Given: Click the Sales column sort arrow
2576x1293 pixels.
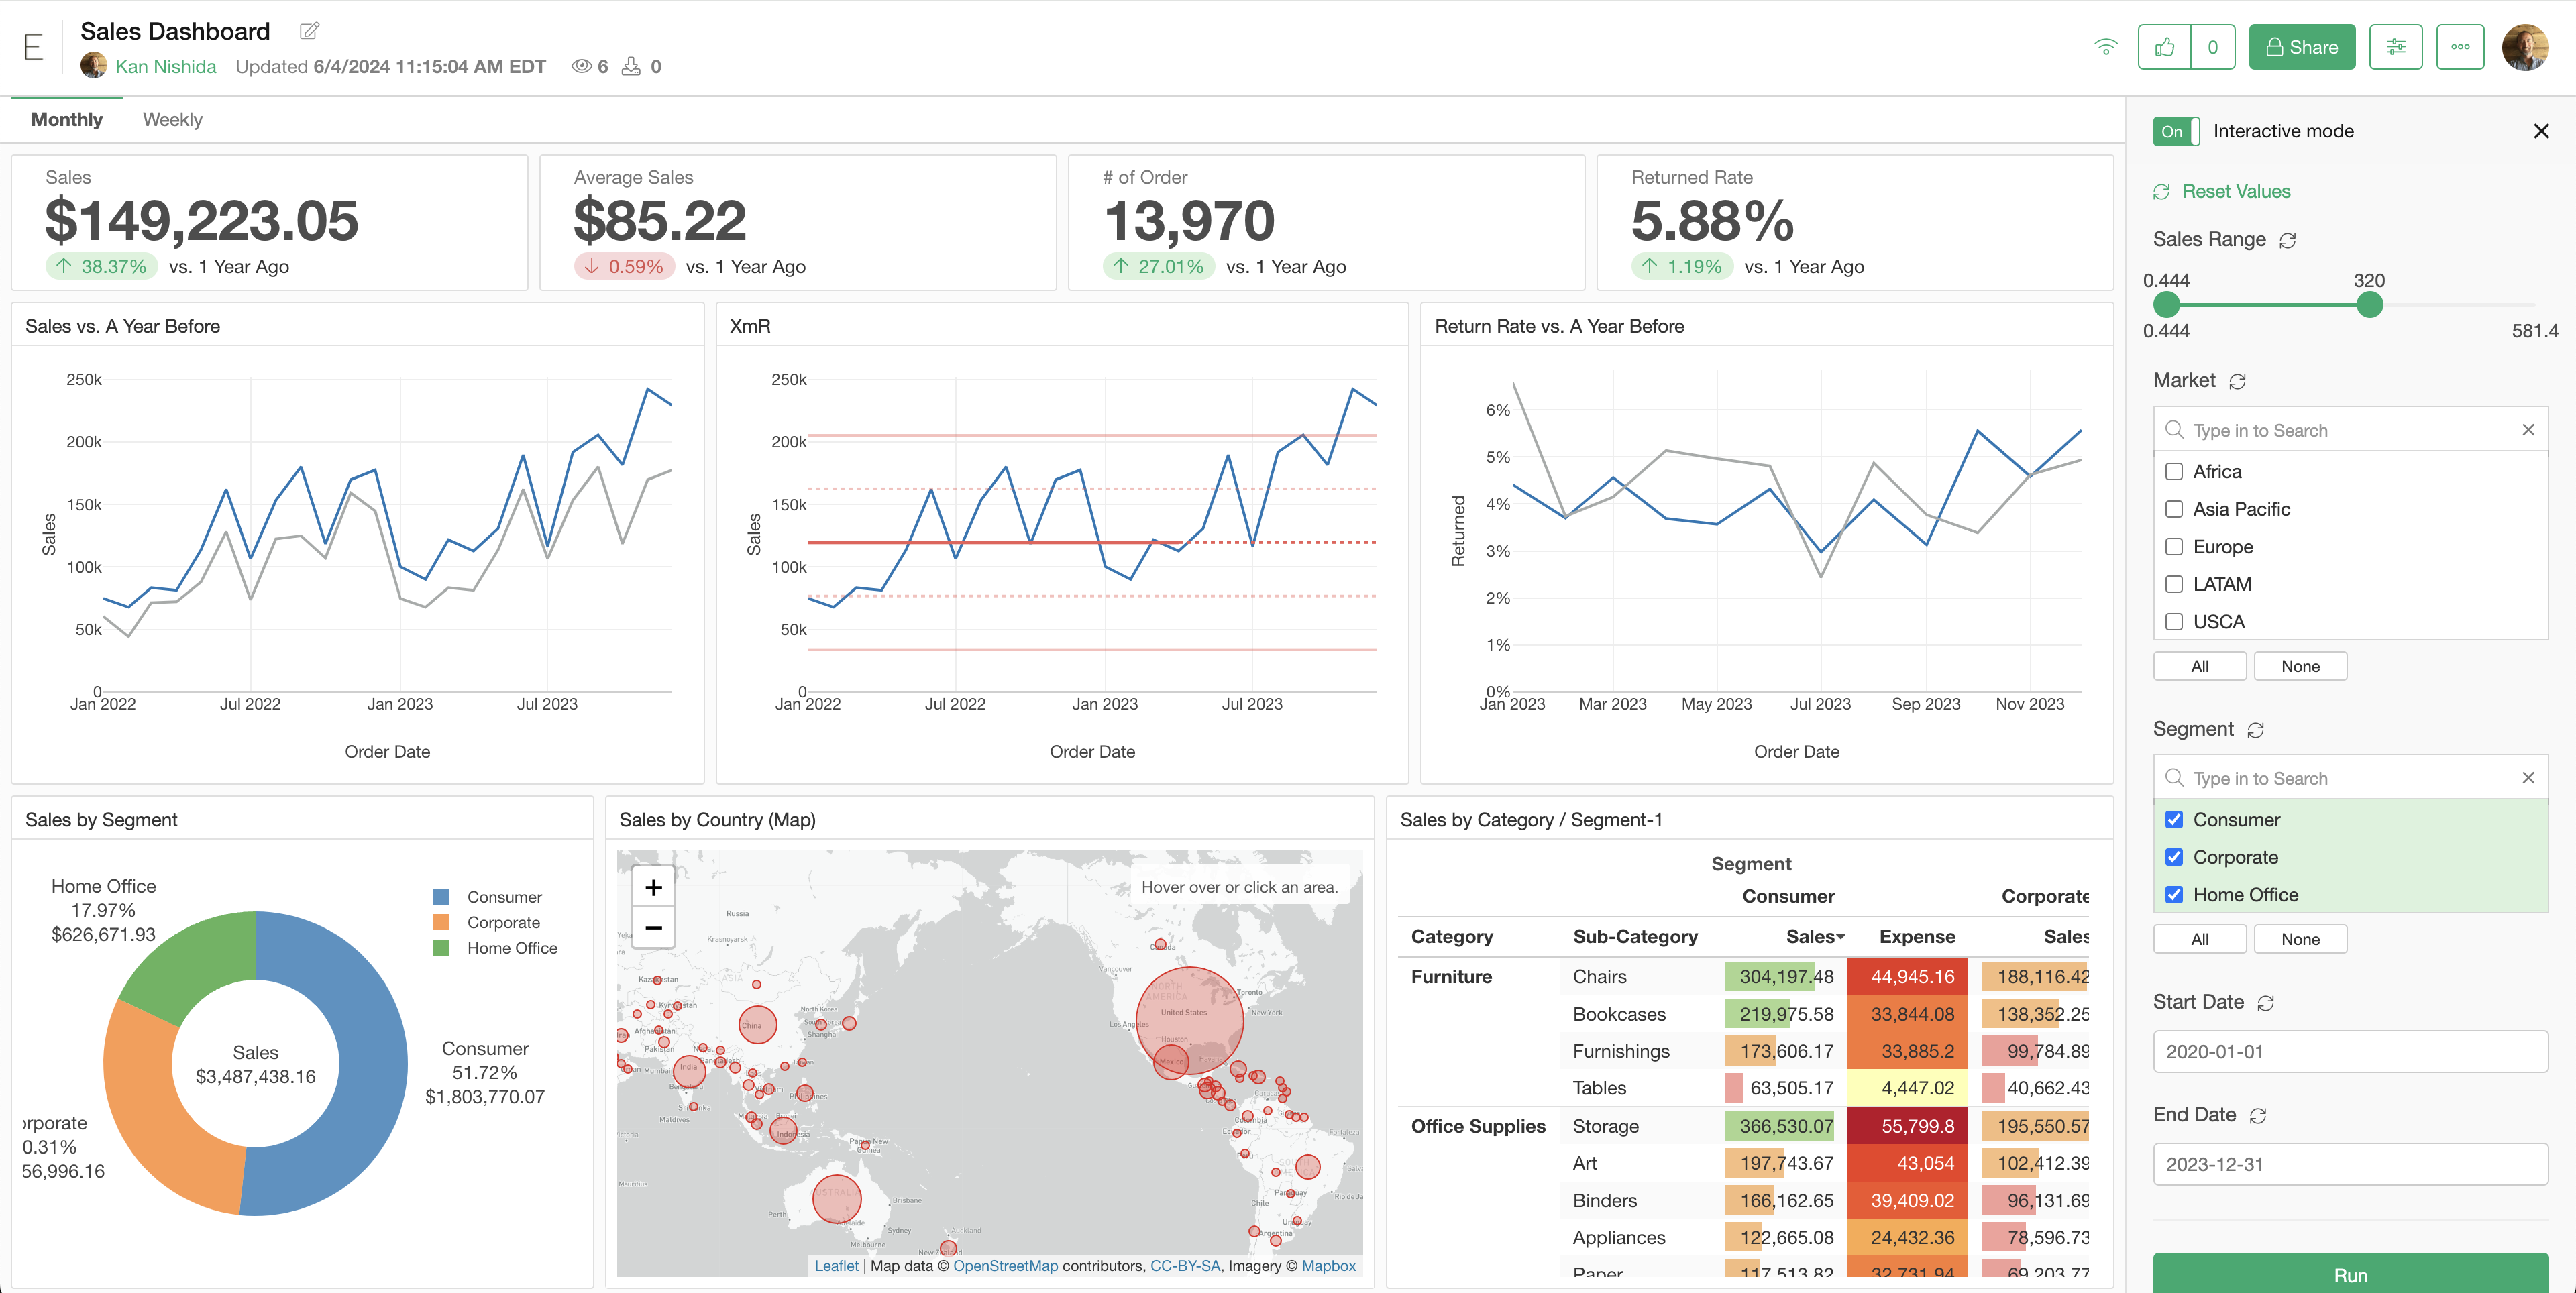Looking at the screenshot, I should (x=1840, y=937).
